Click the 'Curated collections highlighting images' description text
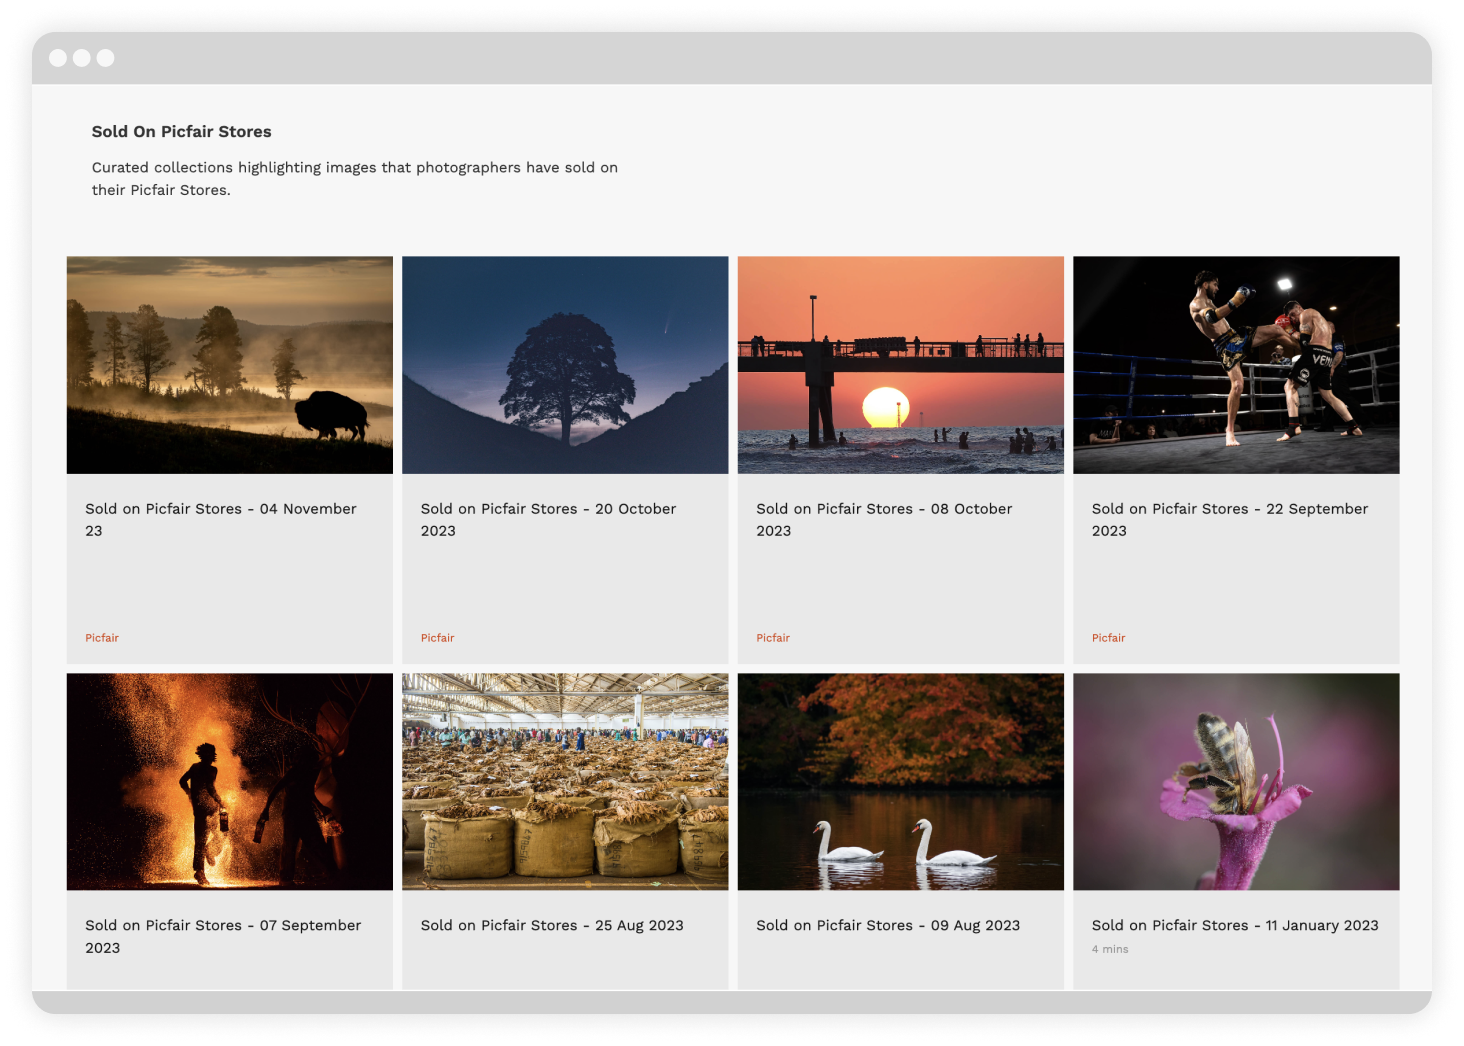Screen dimensions: 1464x1046 (355, 179)
